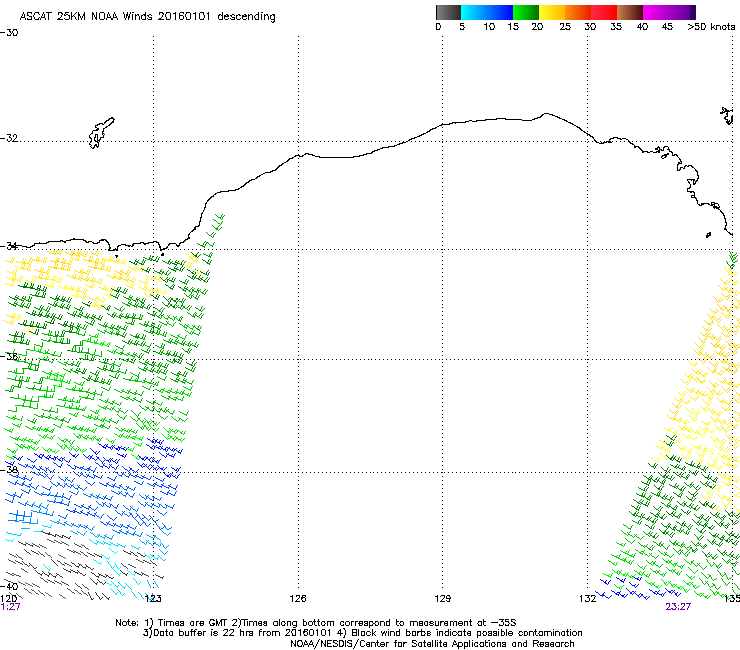Screen dimensions: 740x650
Task: Click the longitude label 132
Action: pos(588,599)
